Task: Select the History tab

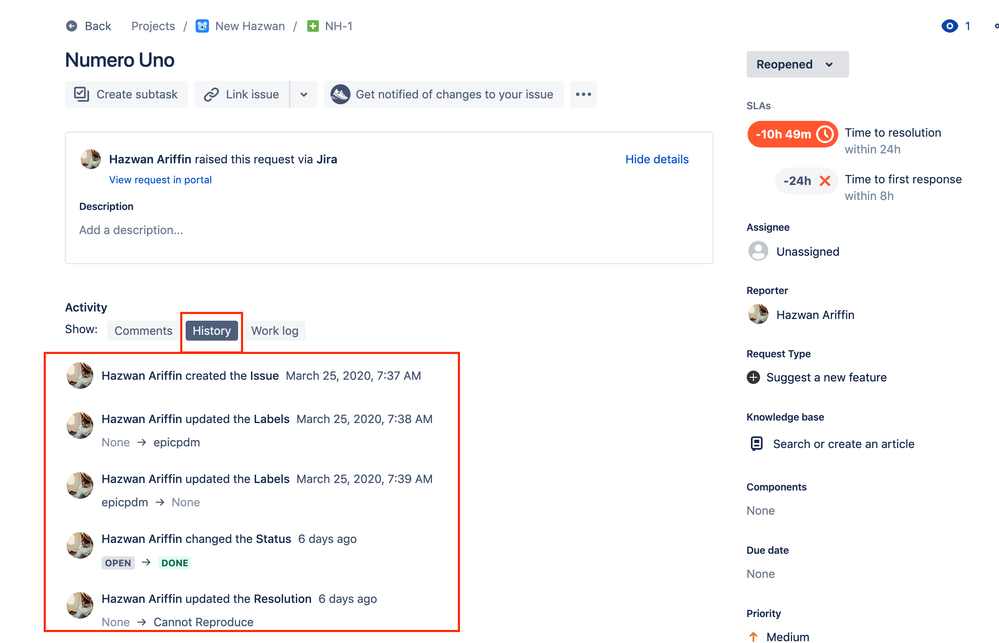Action: [212, 331]
